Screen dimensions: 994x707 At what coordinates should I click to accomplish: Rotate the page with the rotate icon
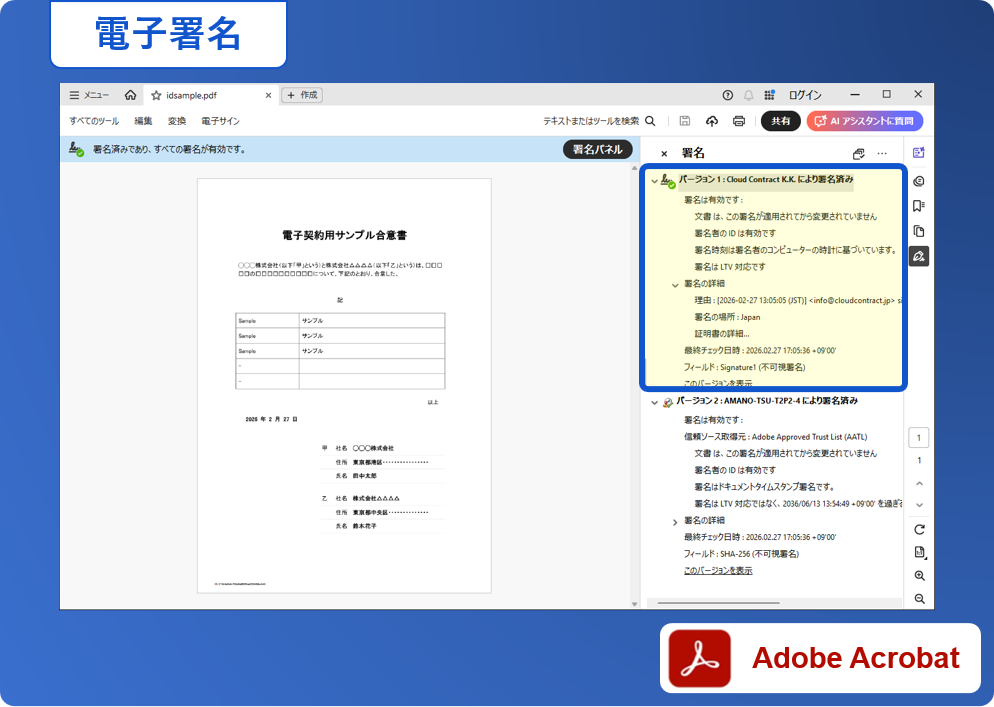[919, 529]
